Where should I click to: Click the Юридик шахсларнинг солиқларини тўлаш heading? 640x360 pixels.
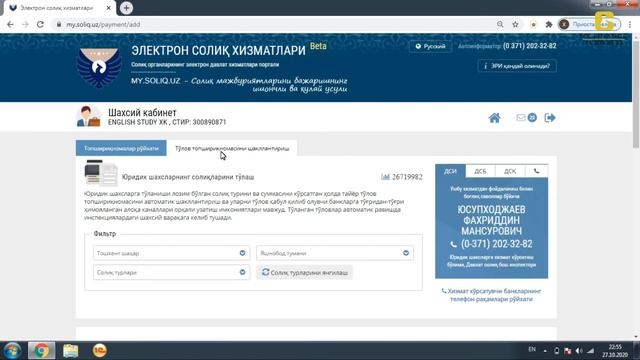point(188,177)
